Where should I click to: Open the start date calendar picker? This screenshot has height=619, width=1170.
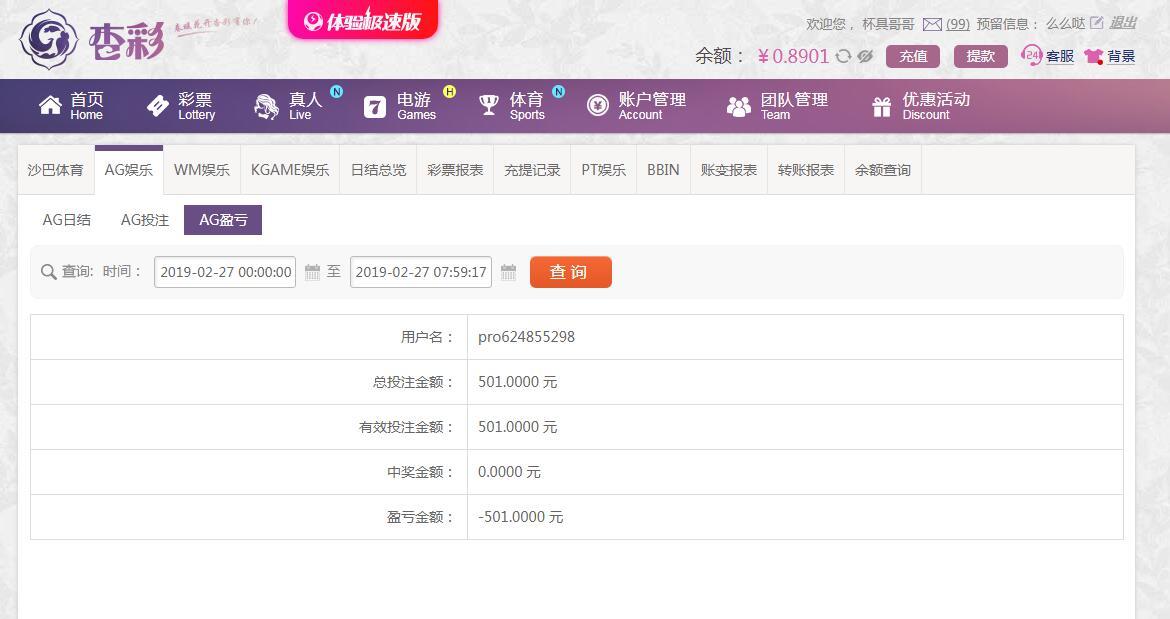(x=313, y=272)
